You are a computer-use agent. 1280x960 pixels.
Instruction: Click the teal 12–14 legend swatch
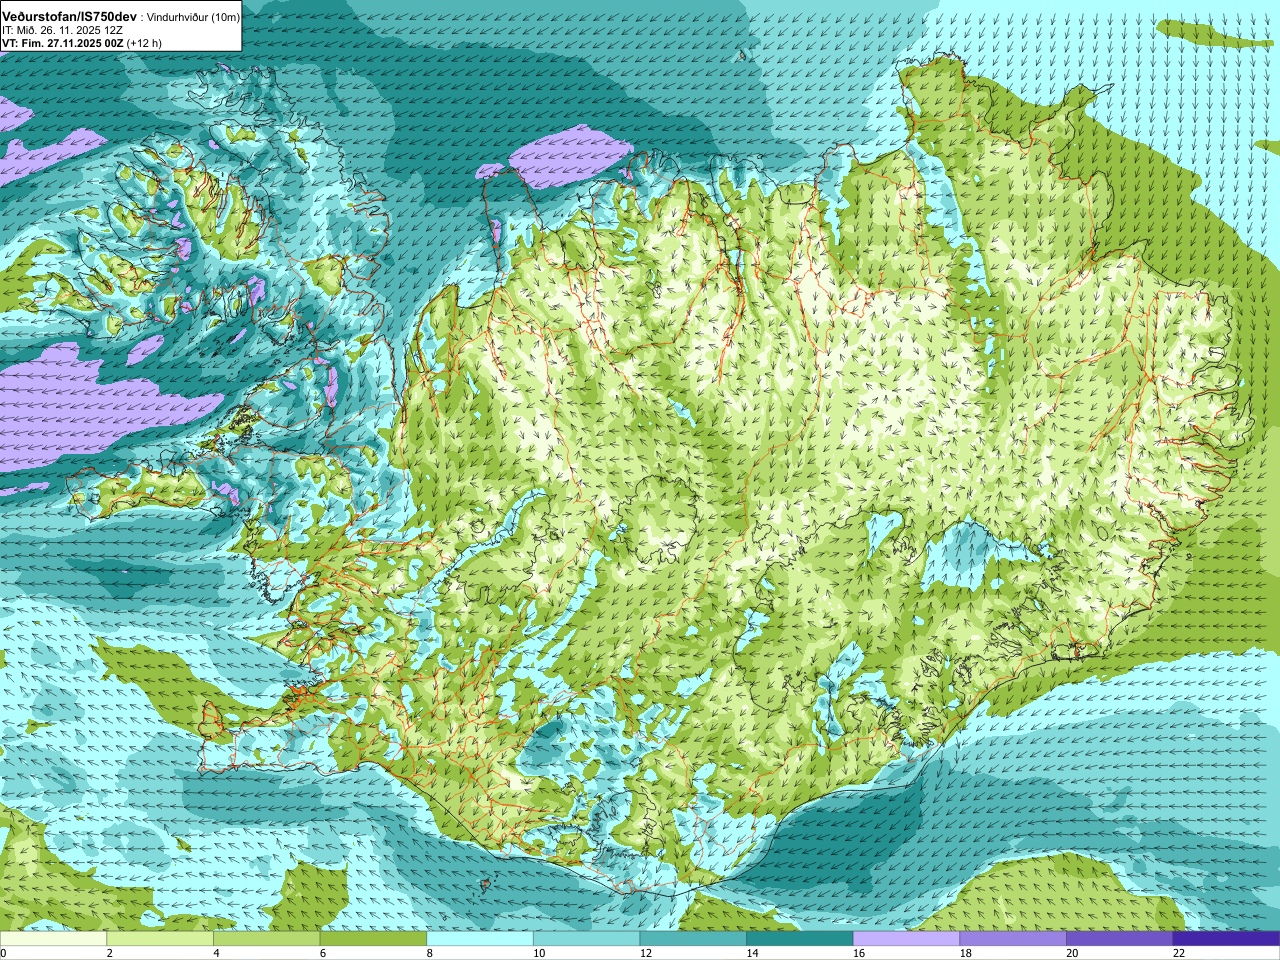(x=693, y=939)
